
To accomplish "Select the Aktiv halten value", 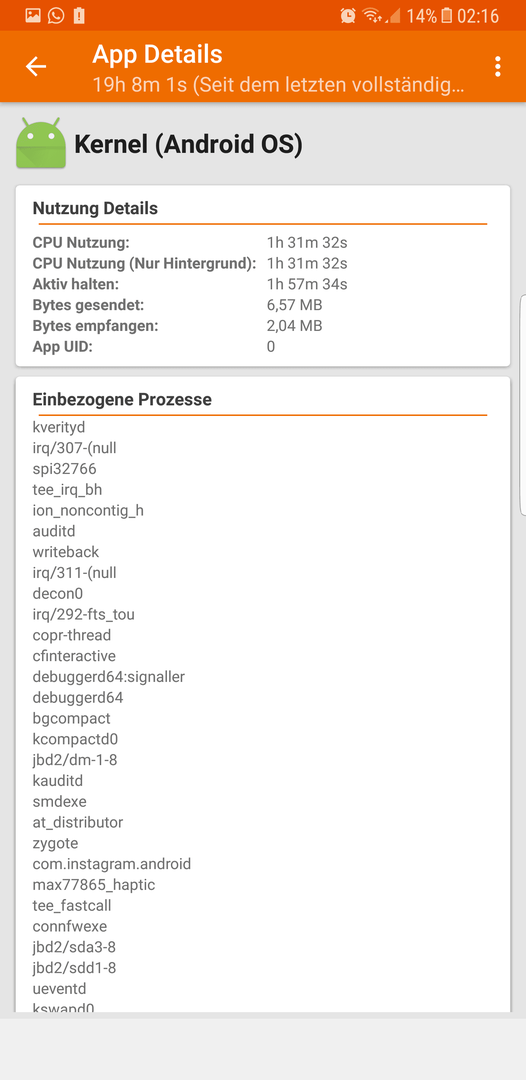I will tap(307, 284).
